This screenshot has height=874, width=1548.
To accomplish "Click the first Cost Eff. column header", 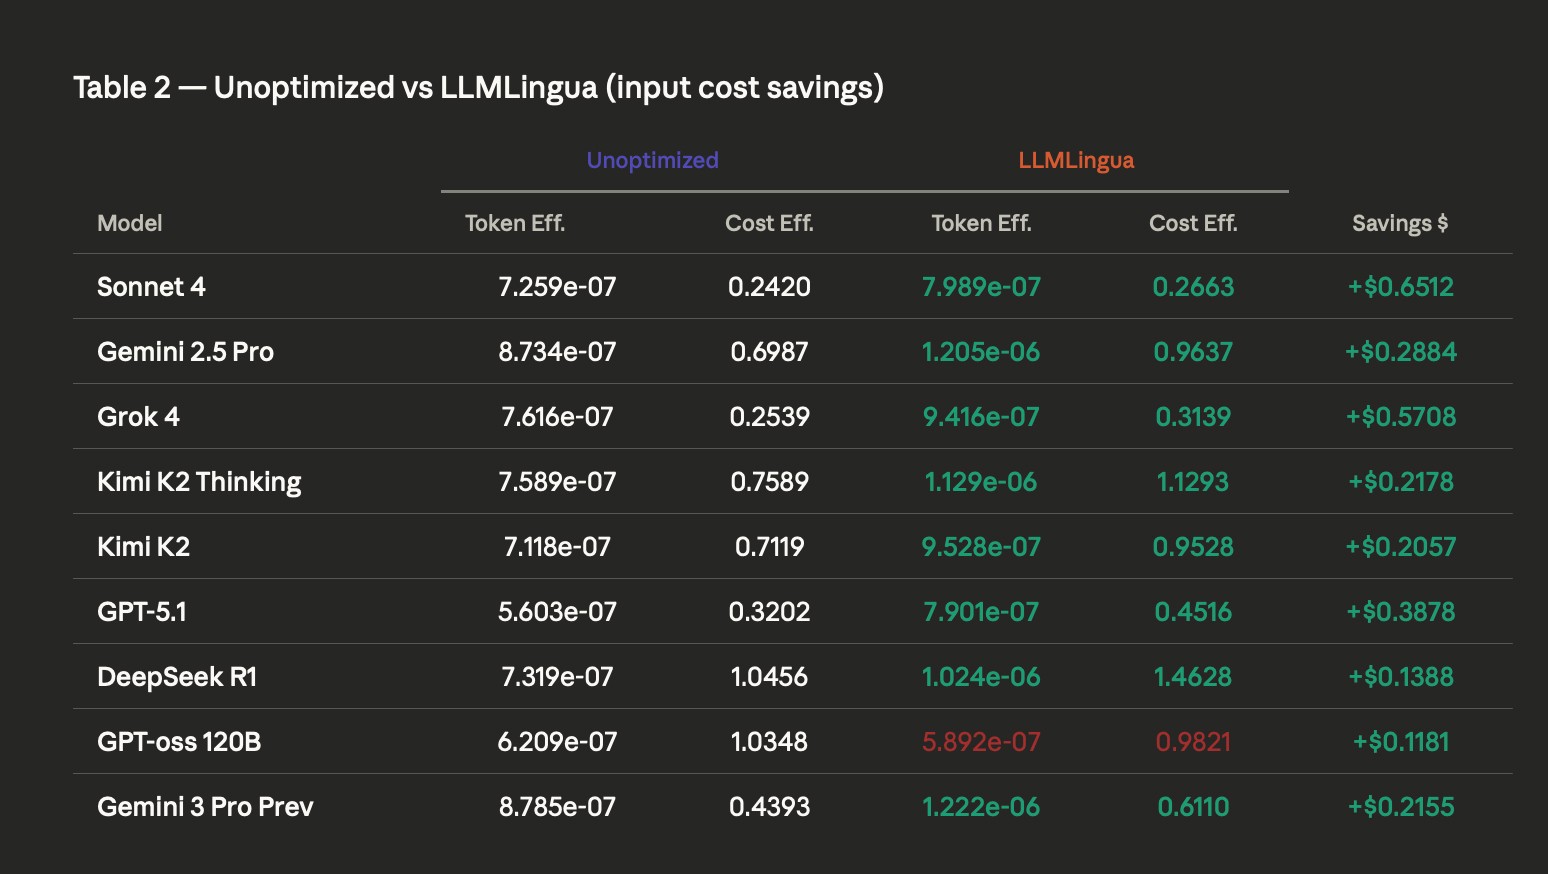I will [769, 223].
